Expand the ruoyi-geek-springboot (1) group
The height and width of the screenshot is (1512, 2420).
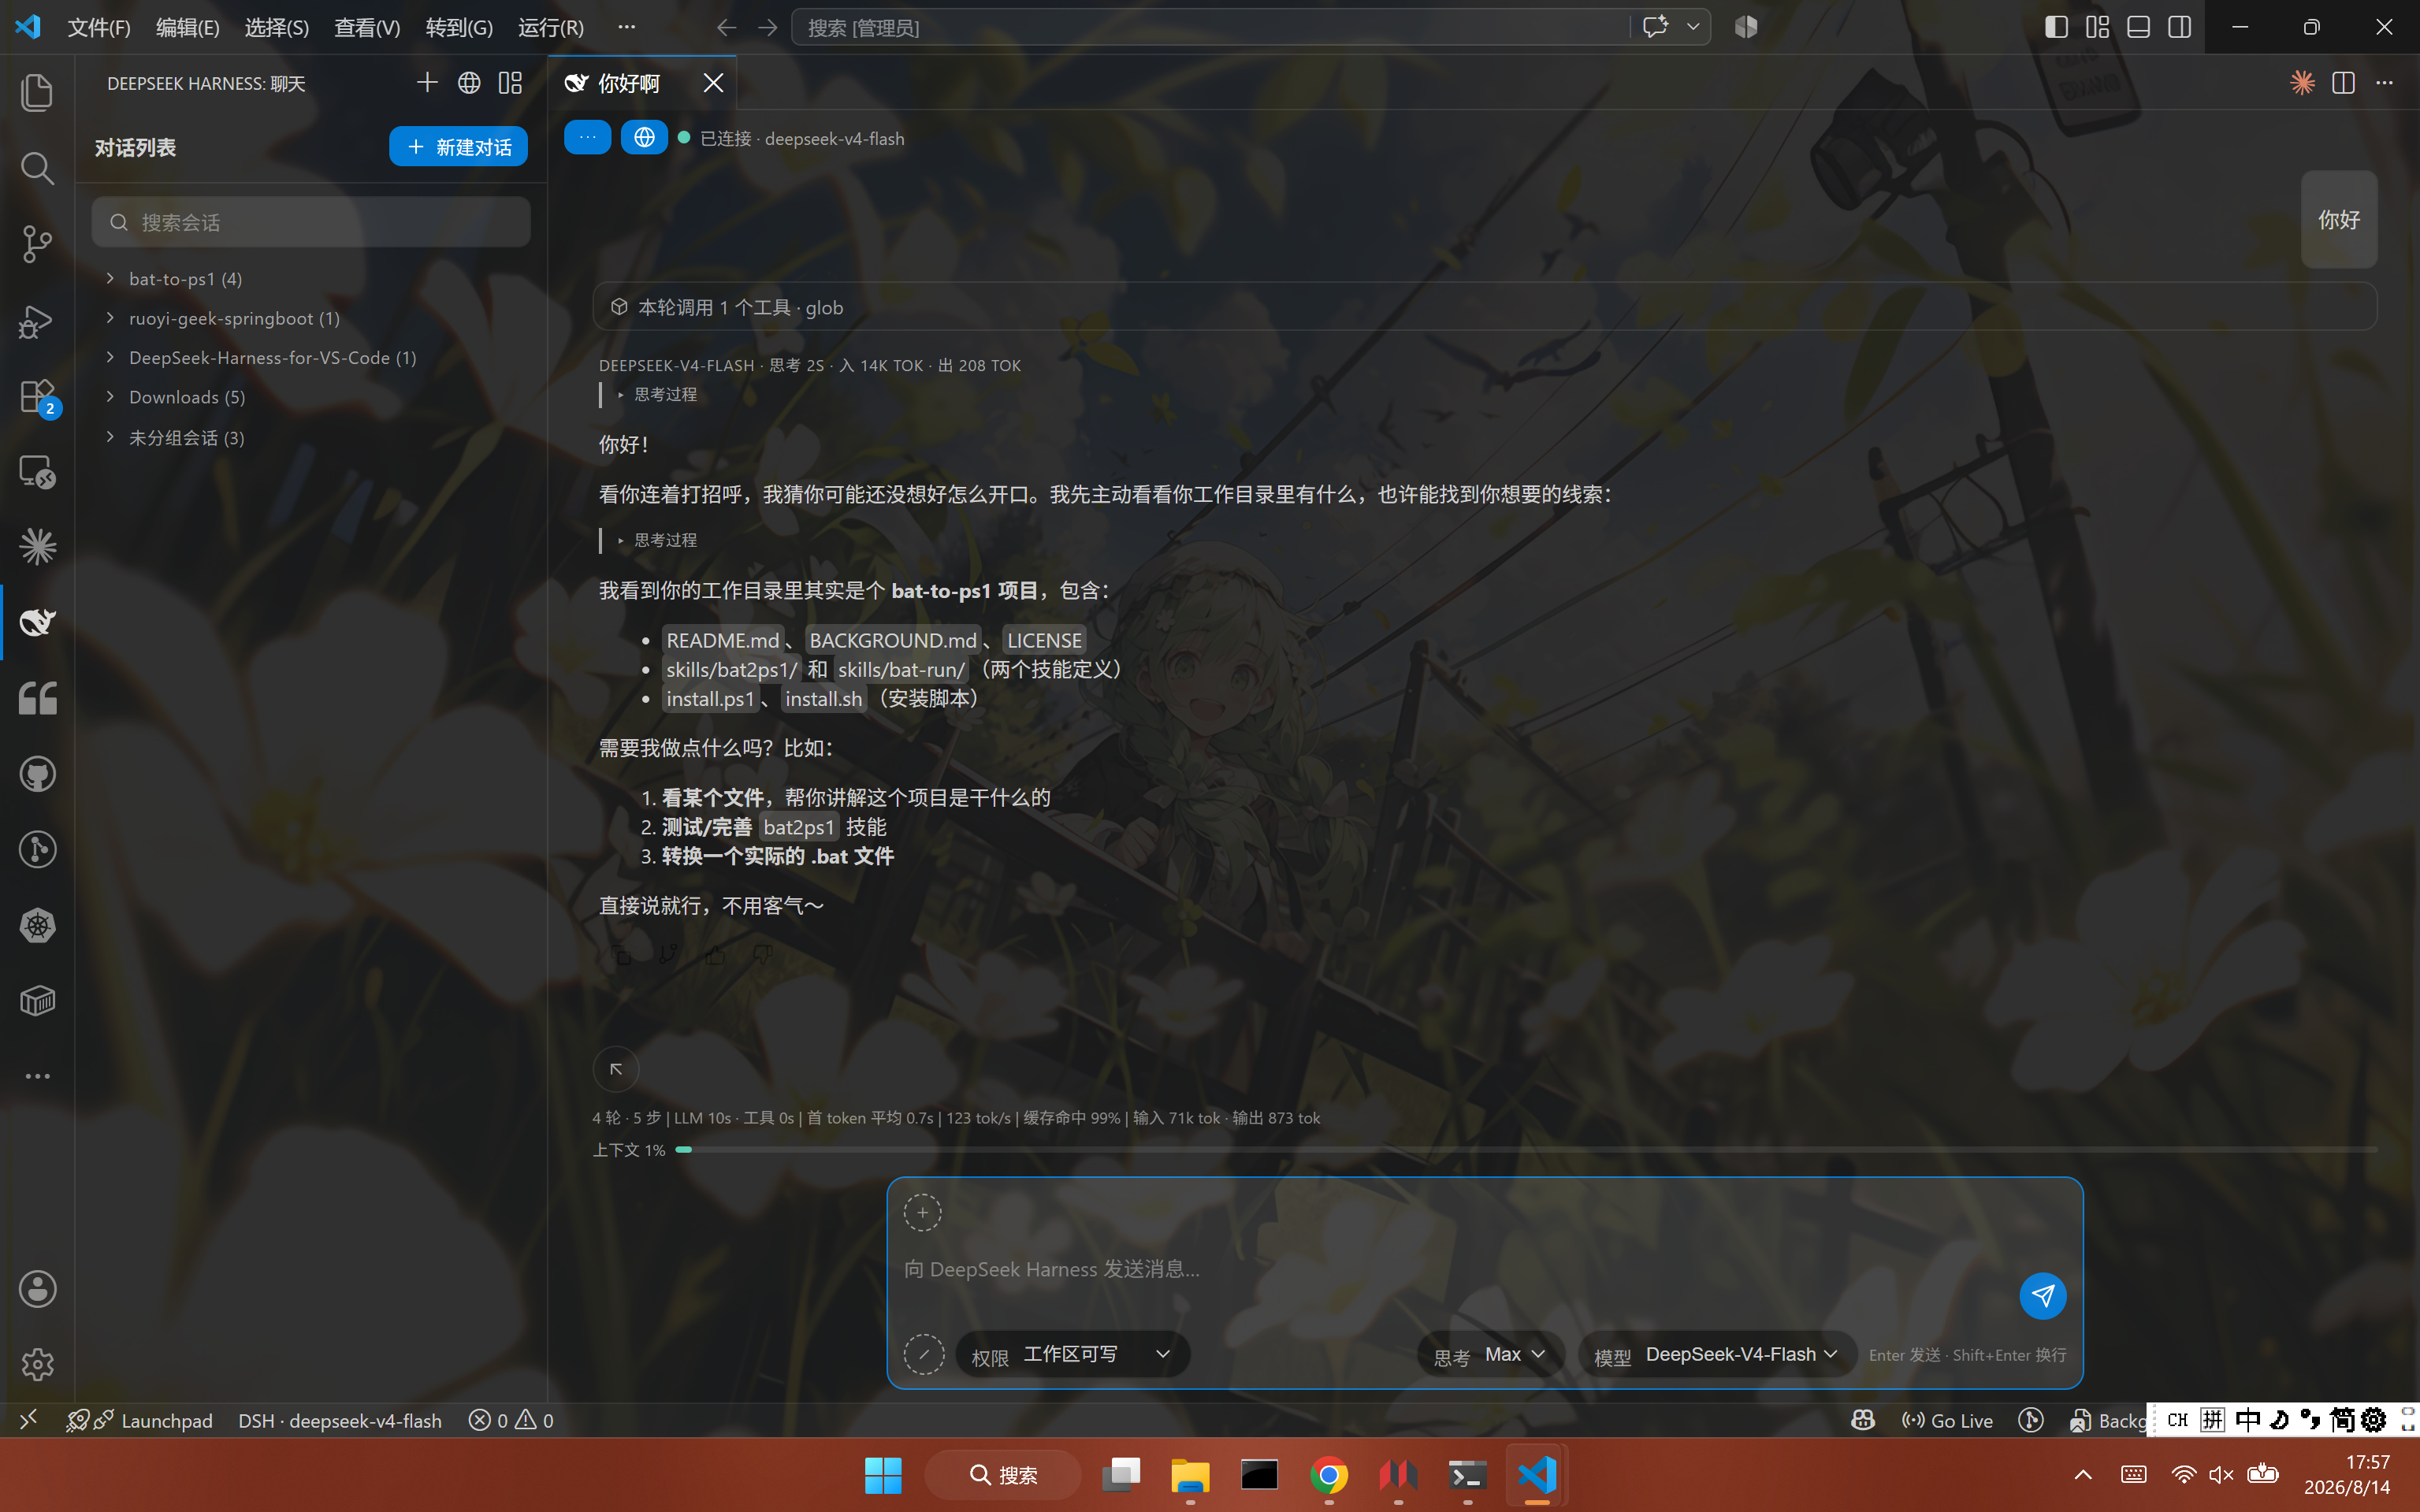tap(310, 318)
